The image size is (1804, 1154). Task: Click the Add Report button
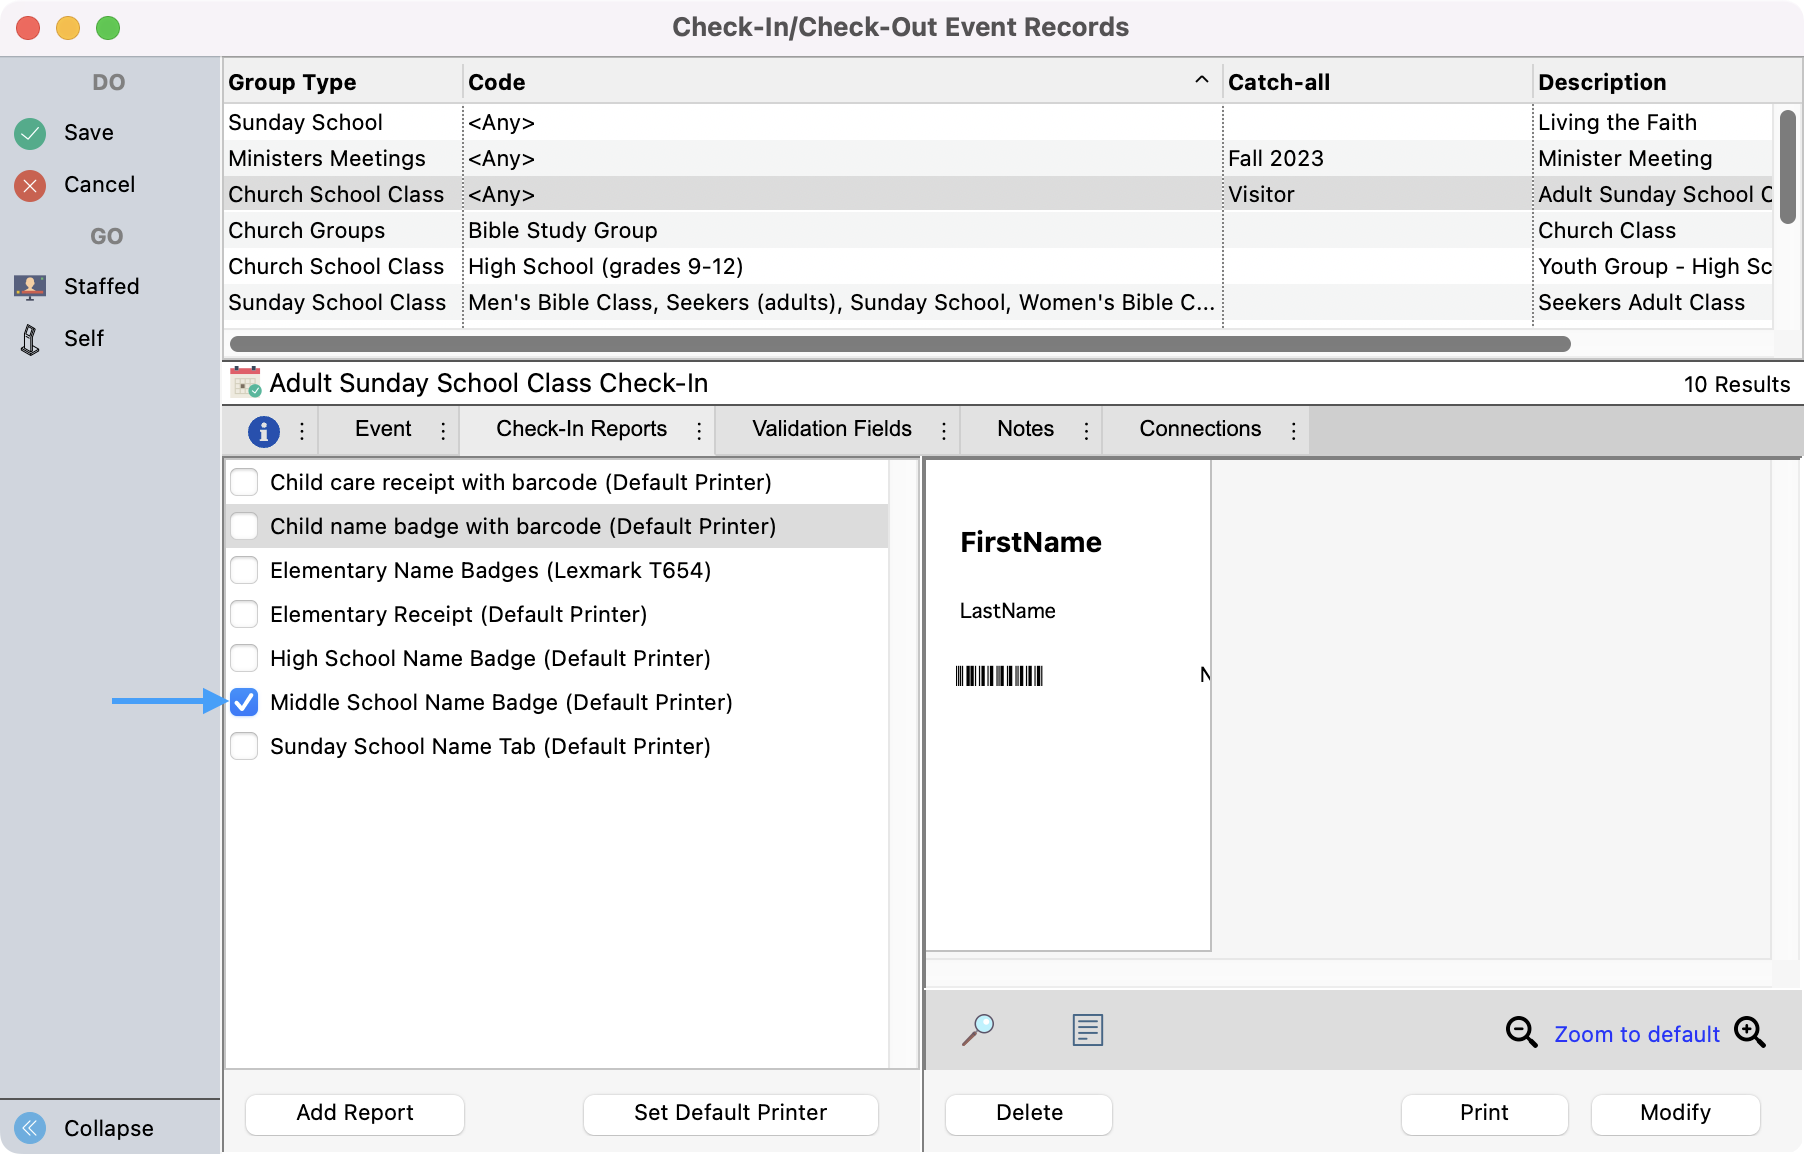354,1113
